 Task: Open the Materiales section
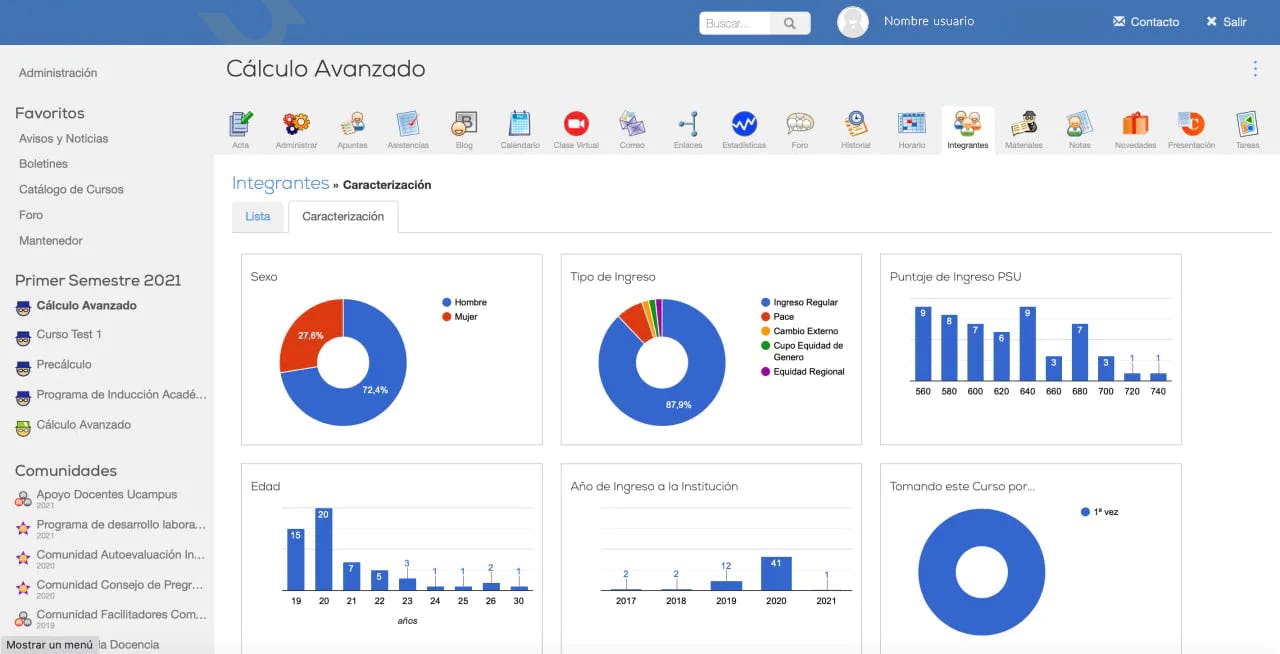[1023, 128]
